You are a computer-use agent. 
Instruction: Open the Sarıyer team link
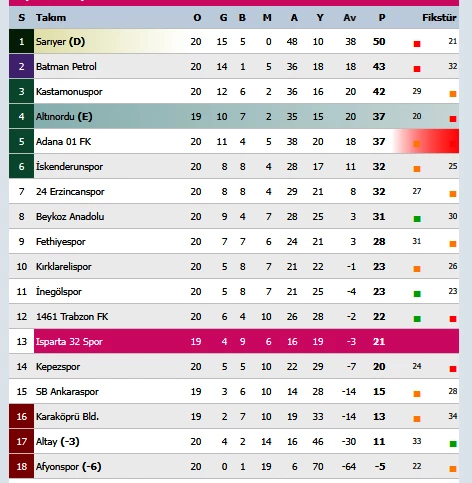point(51,42)
